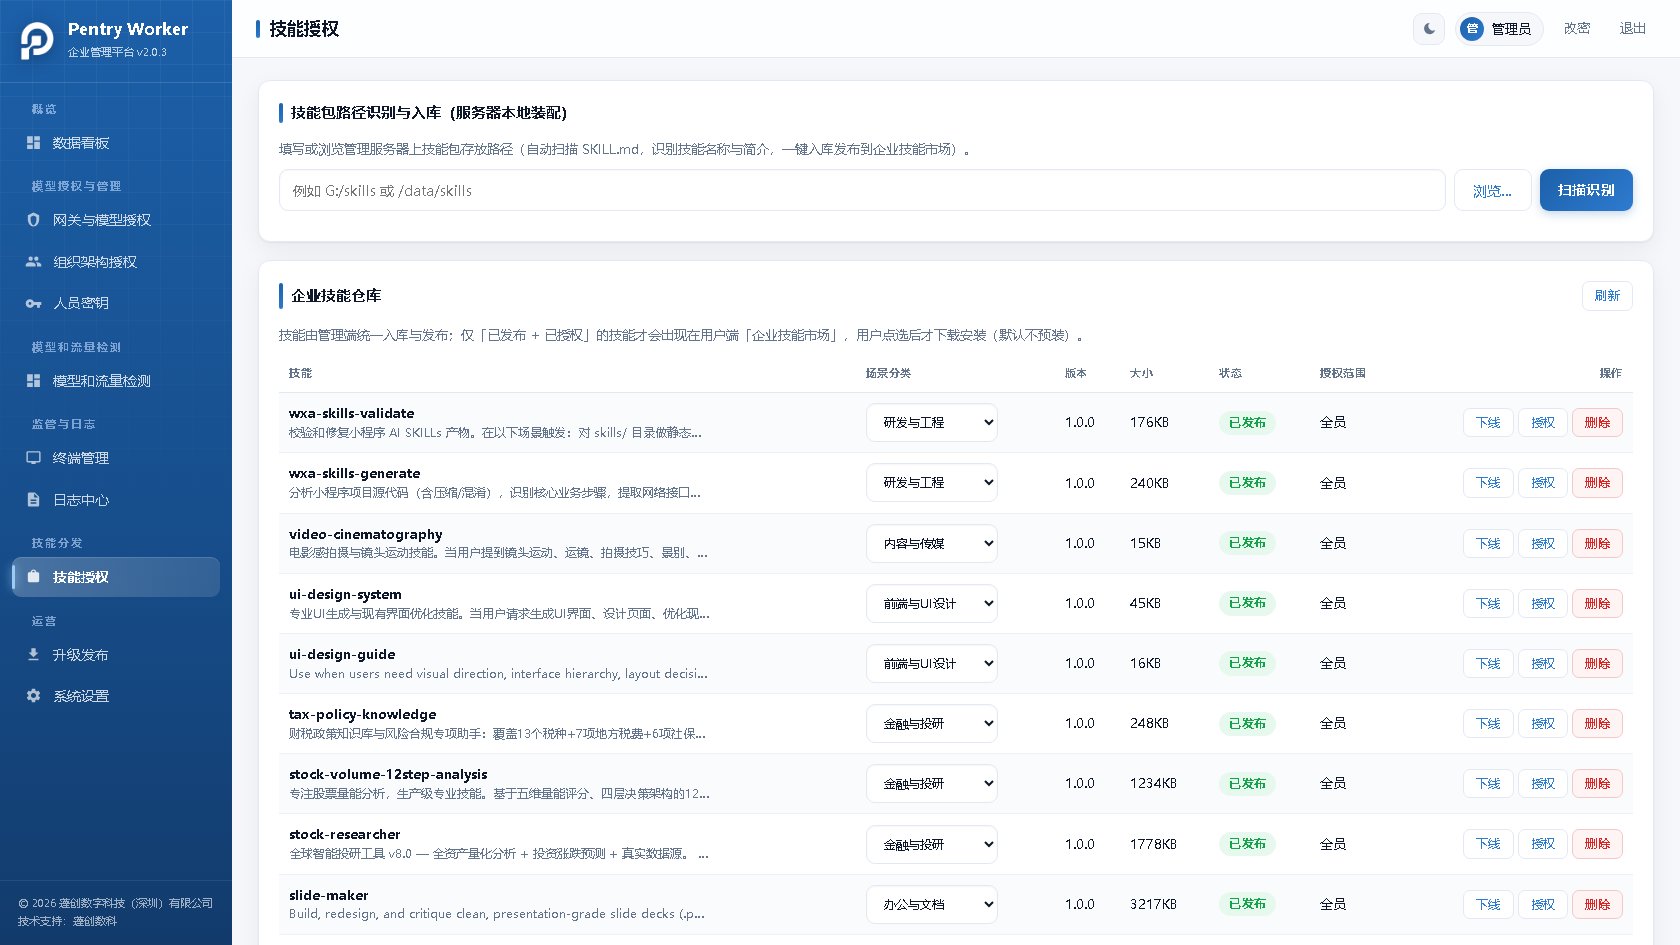Image resolution: width=1680 pixels, height=945 pixels.
Task: Click the monitor icon for 终端管理
Action: pyautogui.click(x=33, y=458)
